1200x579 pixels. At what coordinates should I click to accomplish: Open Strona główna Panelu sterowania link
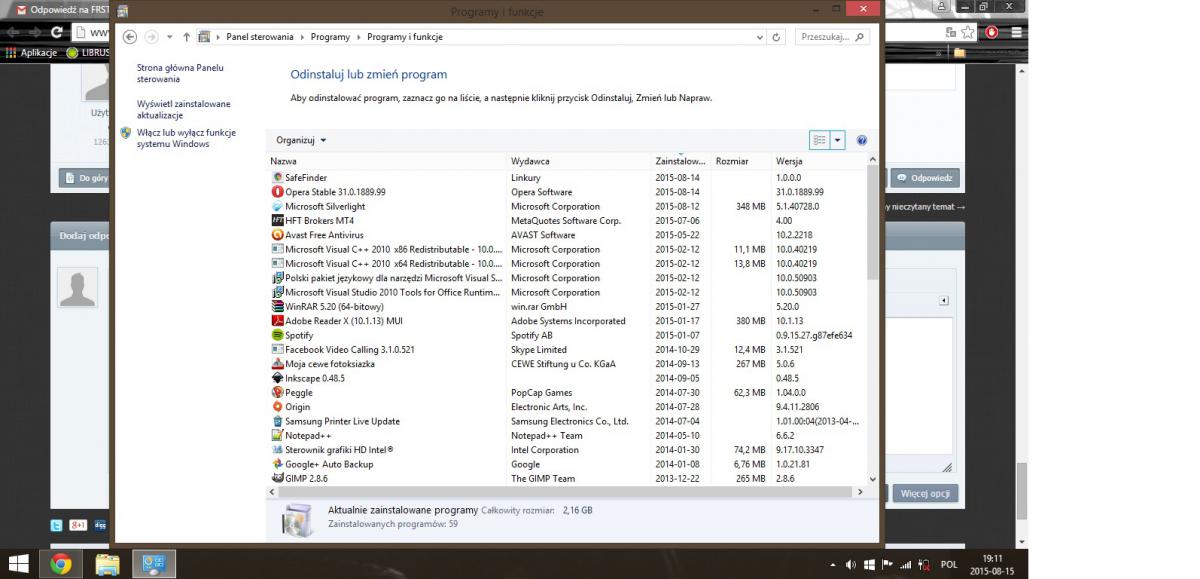[x=180, y=73]
